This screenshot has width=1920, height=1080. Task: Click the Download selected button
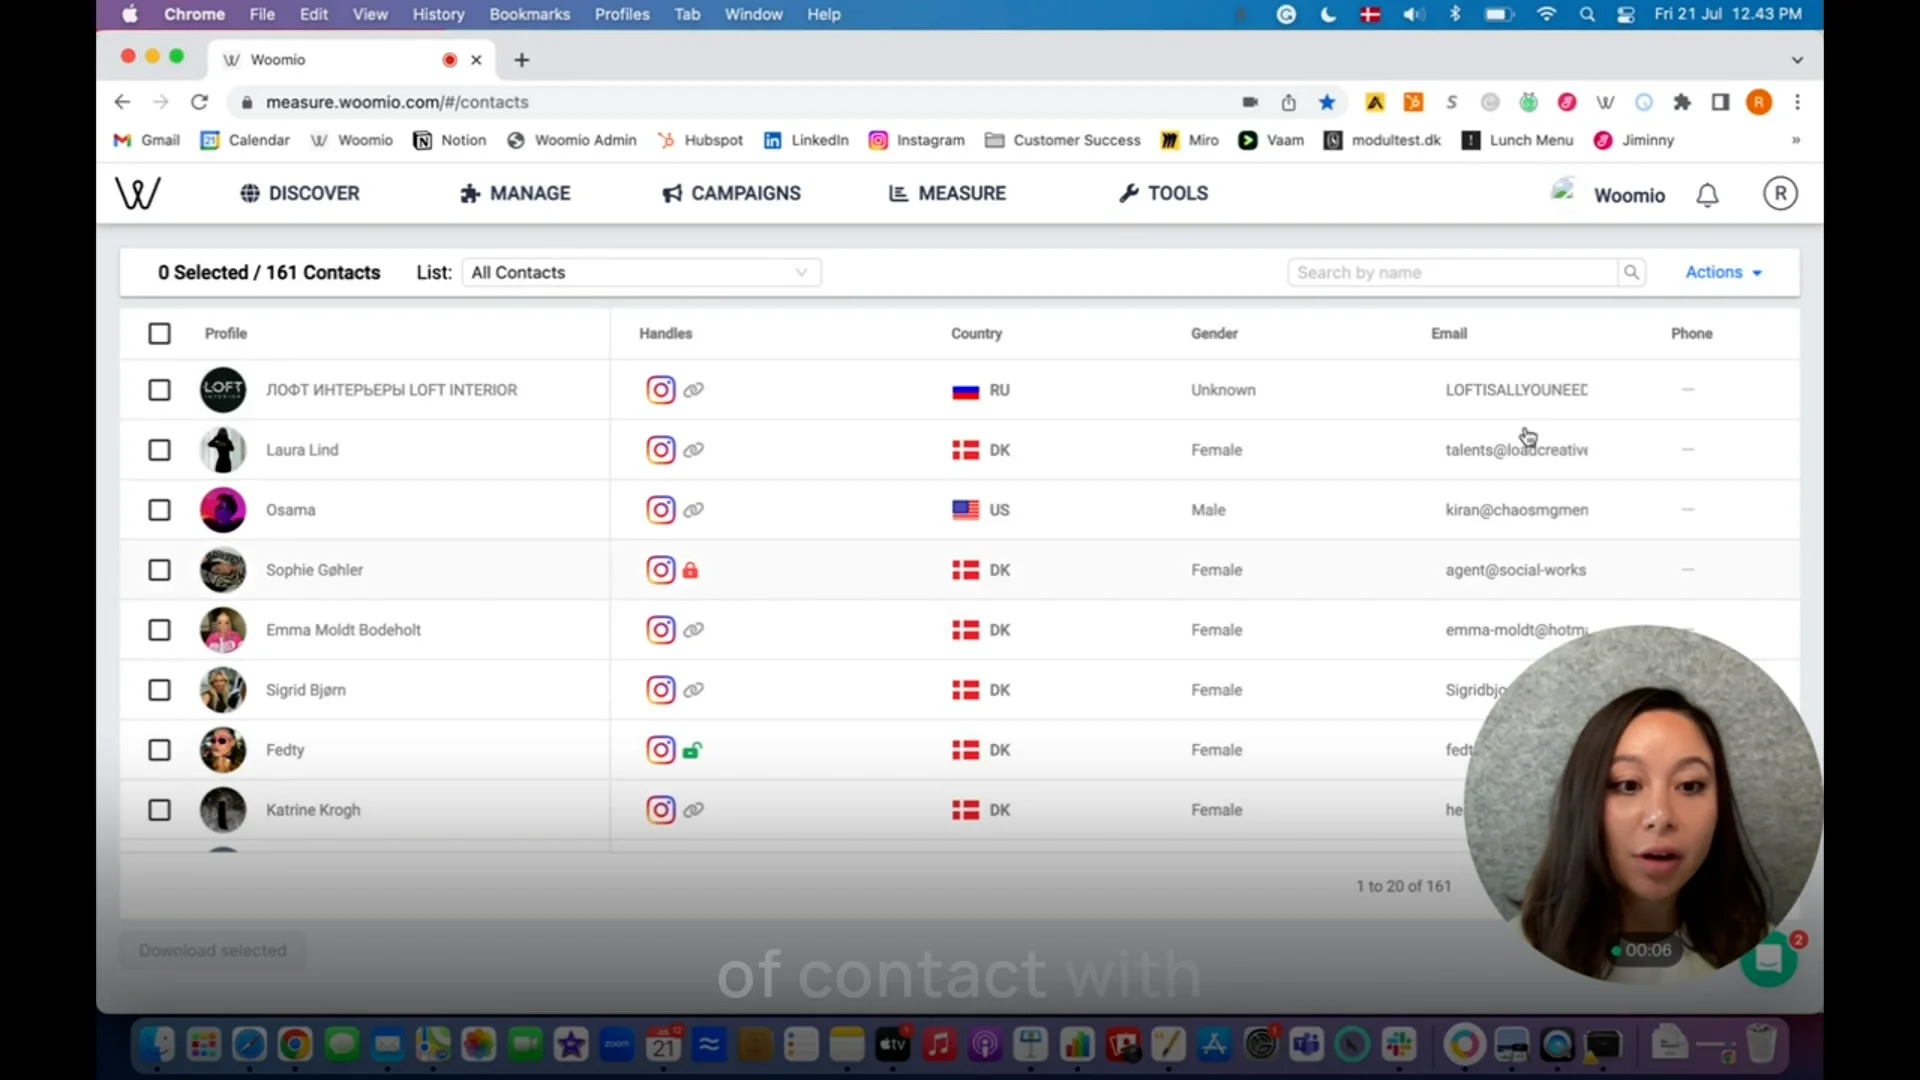[x=212, y=950]
